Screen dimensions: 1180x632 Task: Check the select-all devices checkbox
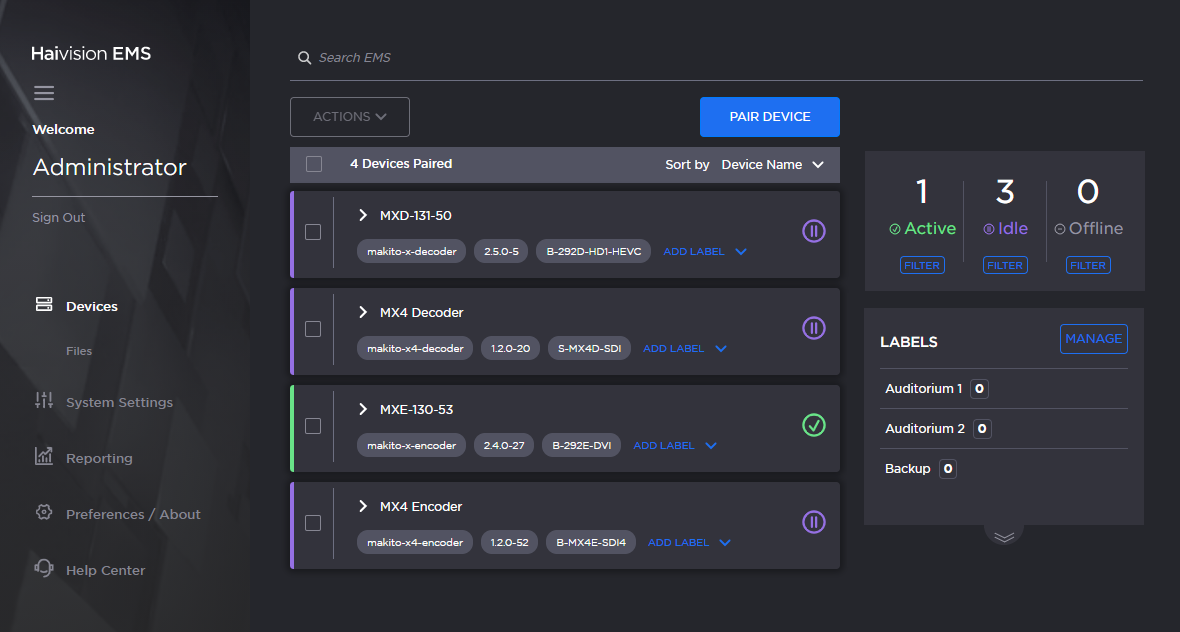pos(313,163)
